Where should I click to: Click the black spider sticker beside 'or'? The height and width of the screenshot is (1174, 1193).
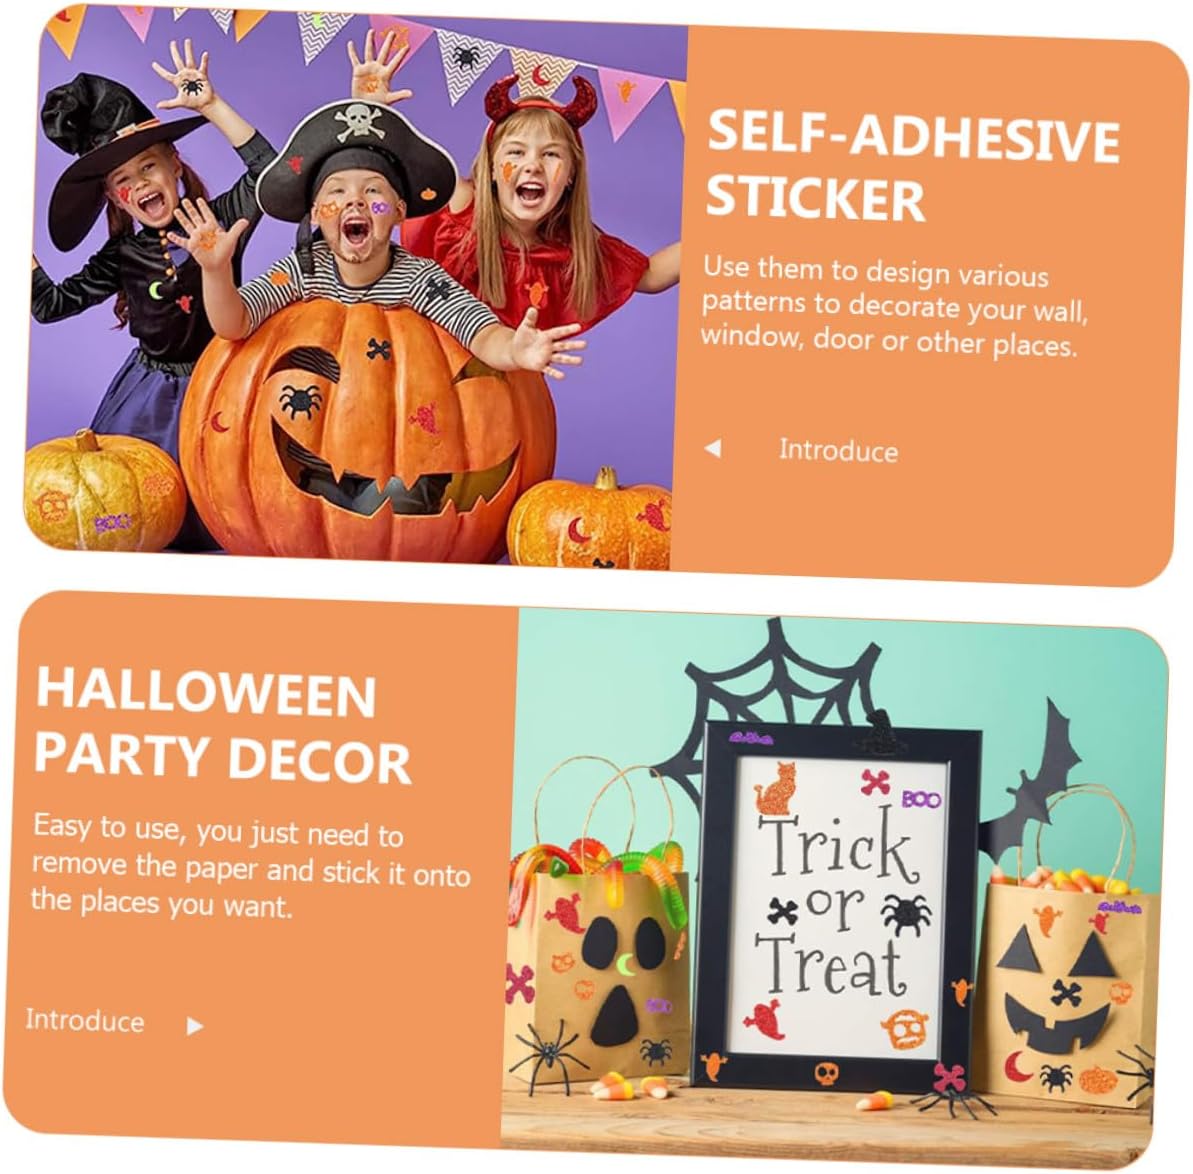pos(906,913)
